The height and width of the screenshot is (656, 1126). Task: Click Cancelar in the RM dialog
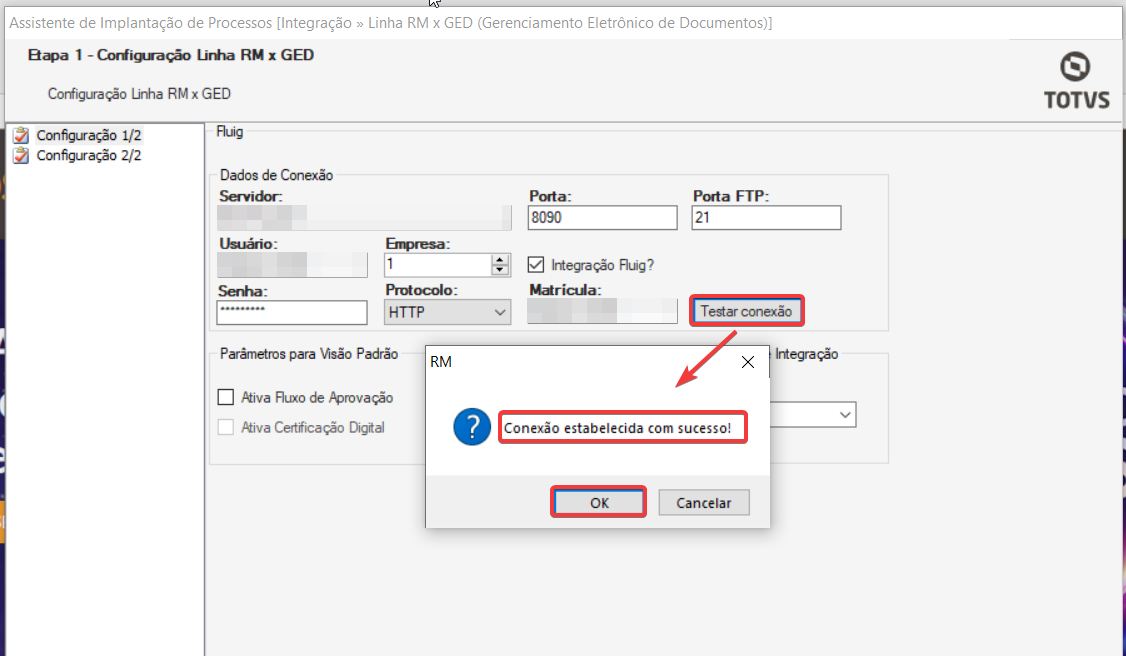704,502
